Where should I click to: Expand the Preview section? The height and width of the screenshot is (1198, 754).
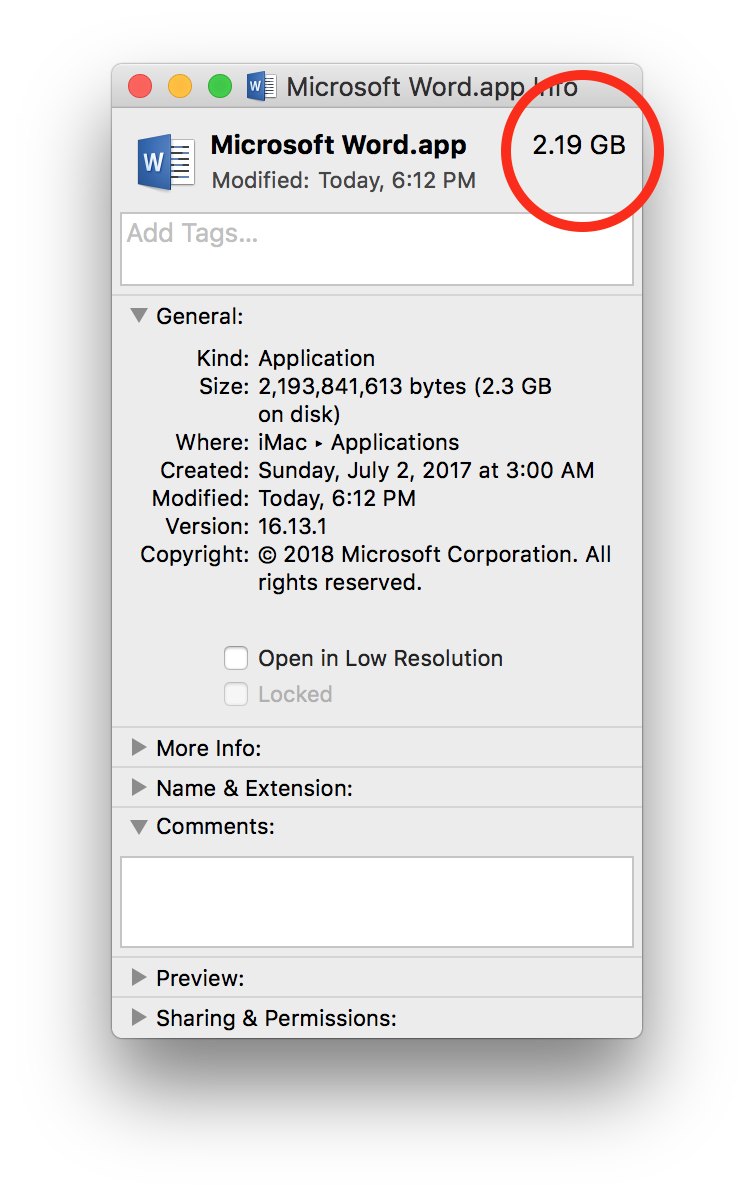click(138, 977)
